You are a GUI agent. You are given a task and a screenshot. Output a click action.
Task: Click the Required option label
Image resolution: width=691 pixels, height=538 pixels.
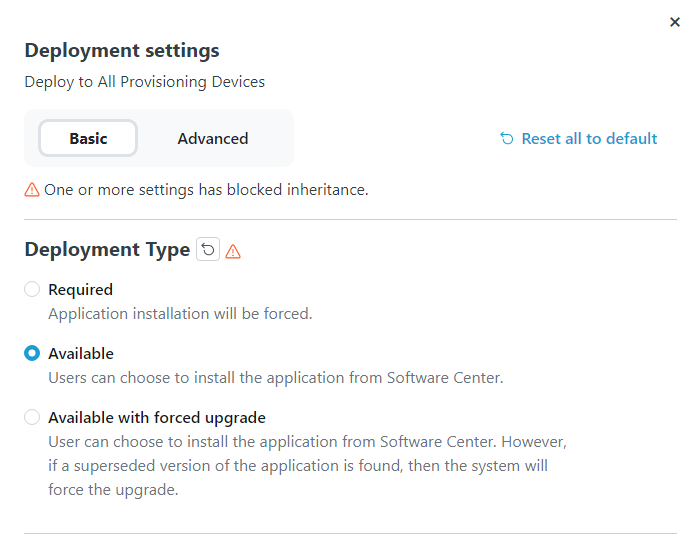click(80, 290)
